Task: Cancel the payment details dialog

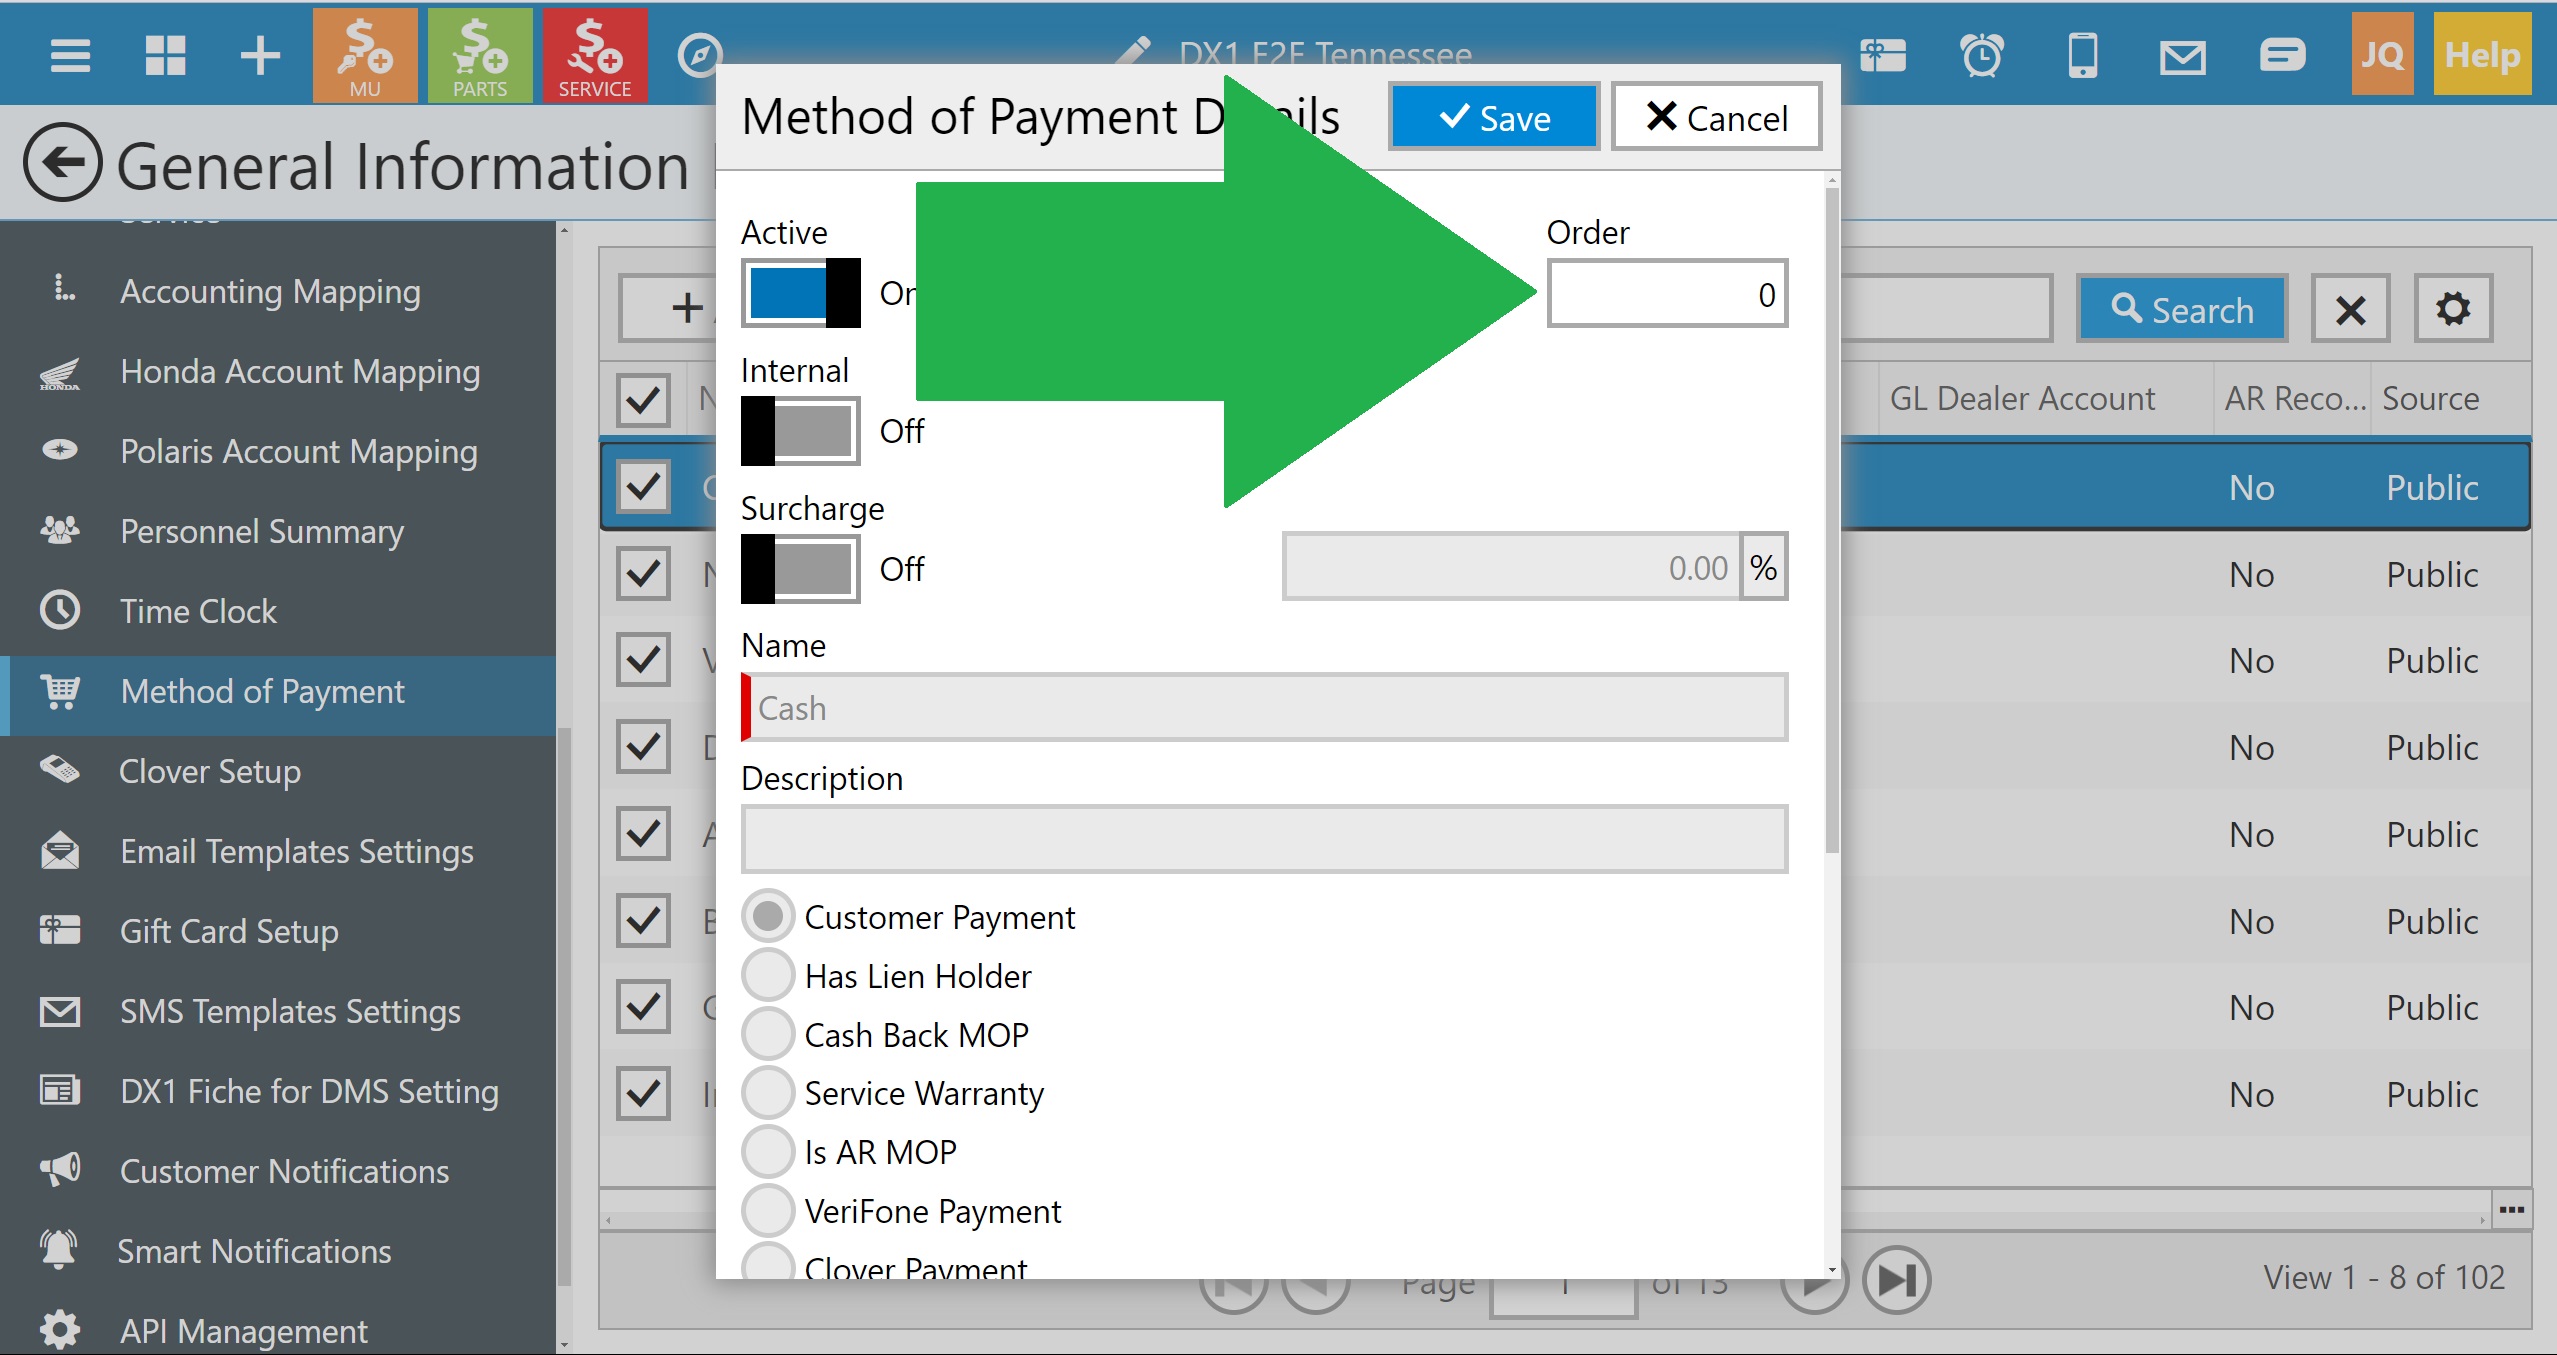Action: tap(1716, 118)
